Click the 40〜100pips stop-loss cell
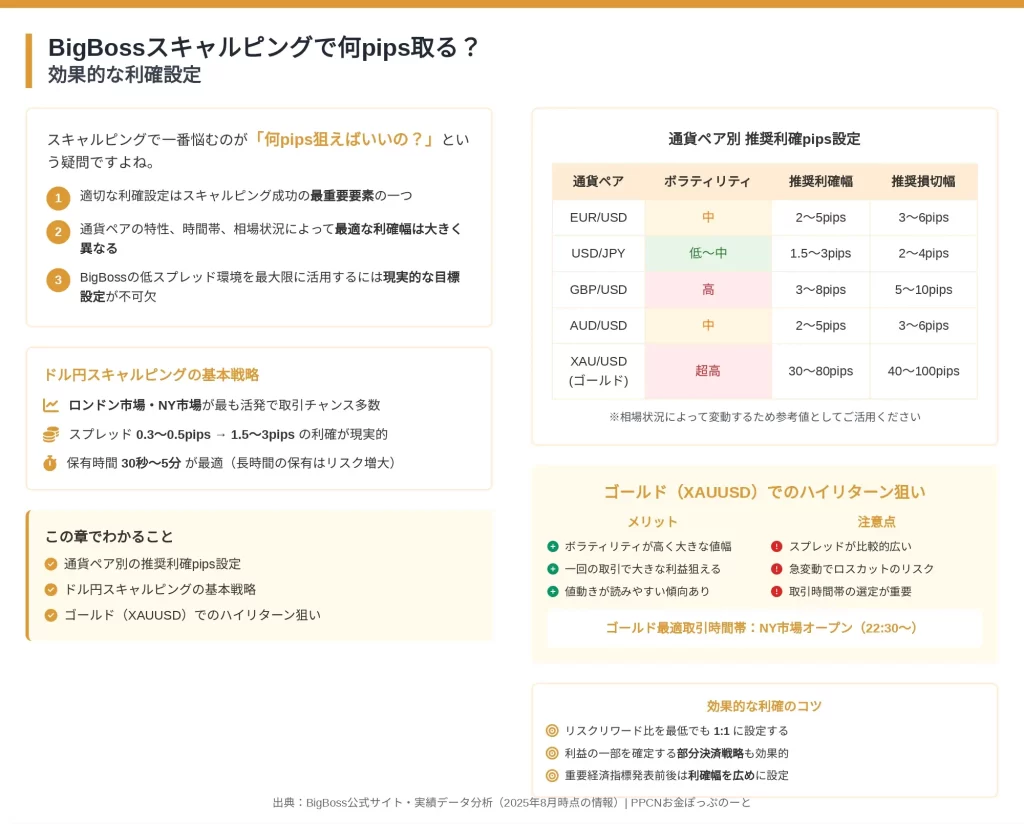This screenshot has height=824, width=1024. tap(923, 371)
